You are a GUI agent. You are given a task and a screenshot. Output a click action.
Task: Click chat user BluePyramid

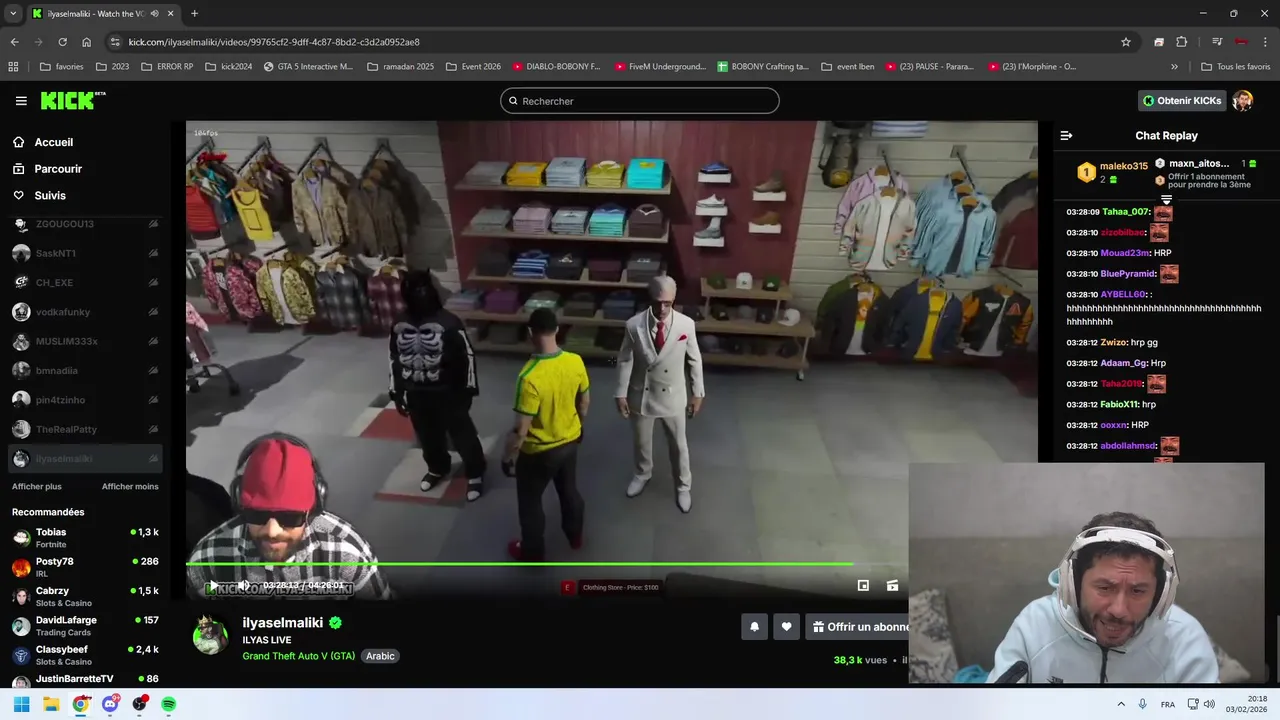[1128, 274]
